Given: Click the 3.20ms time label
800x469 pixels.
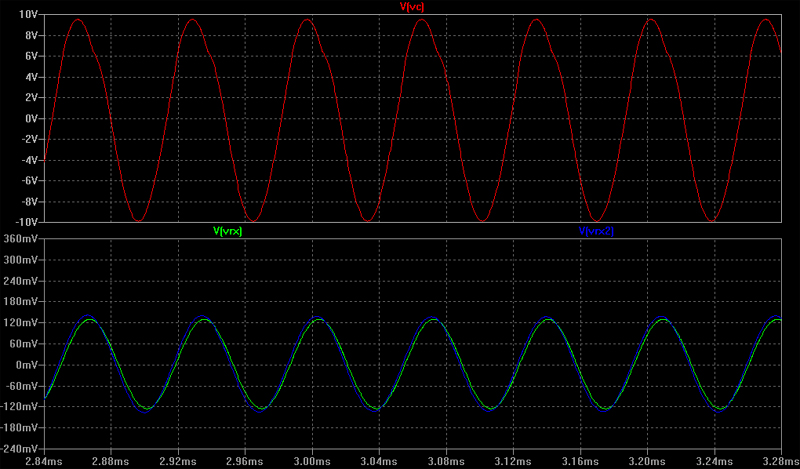Looking at the screenshot, I should coord(647,462).
